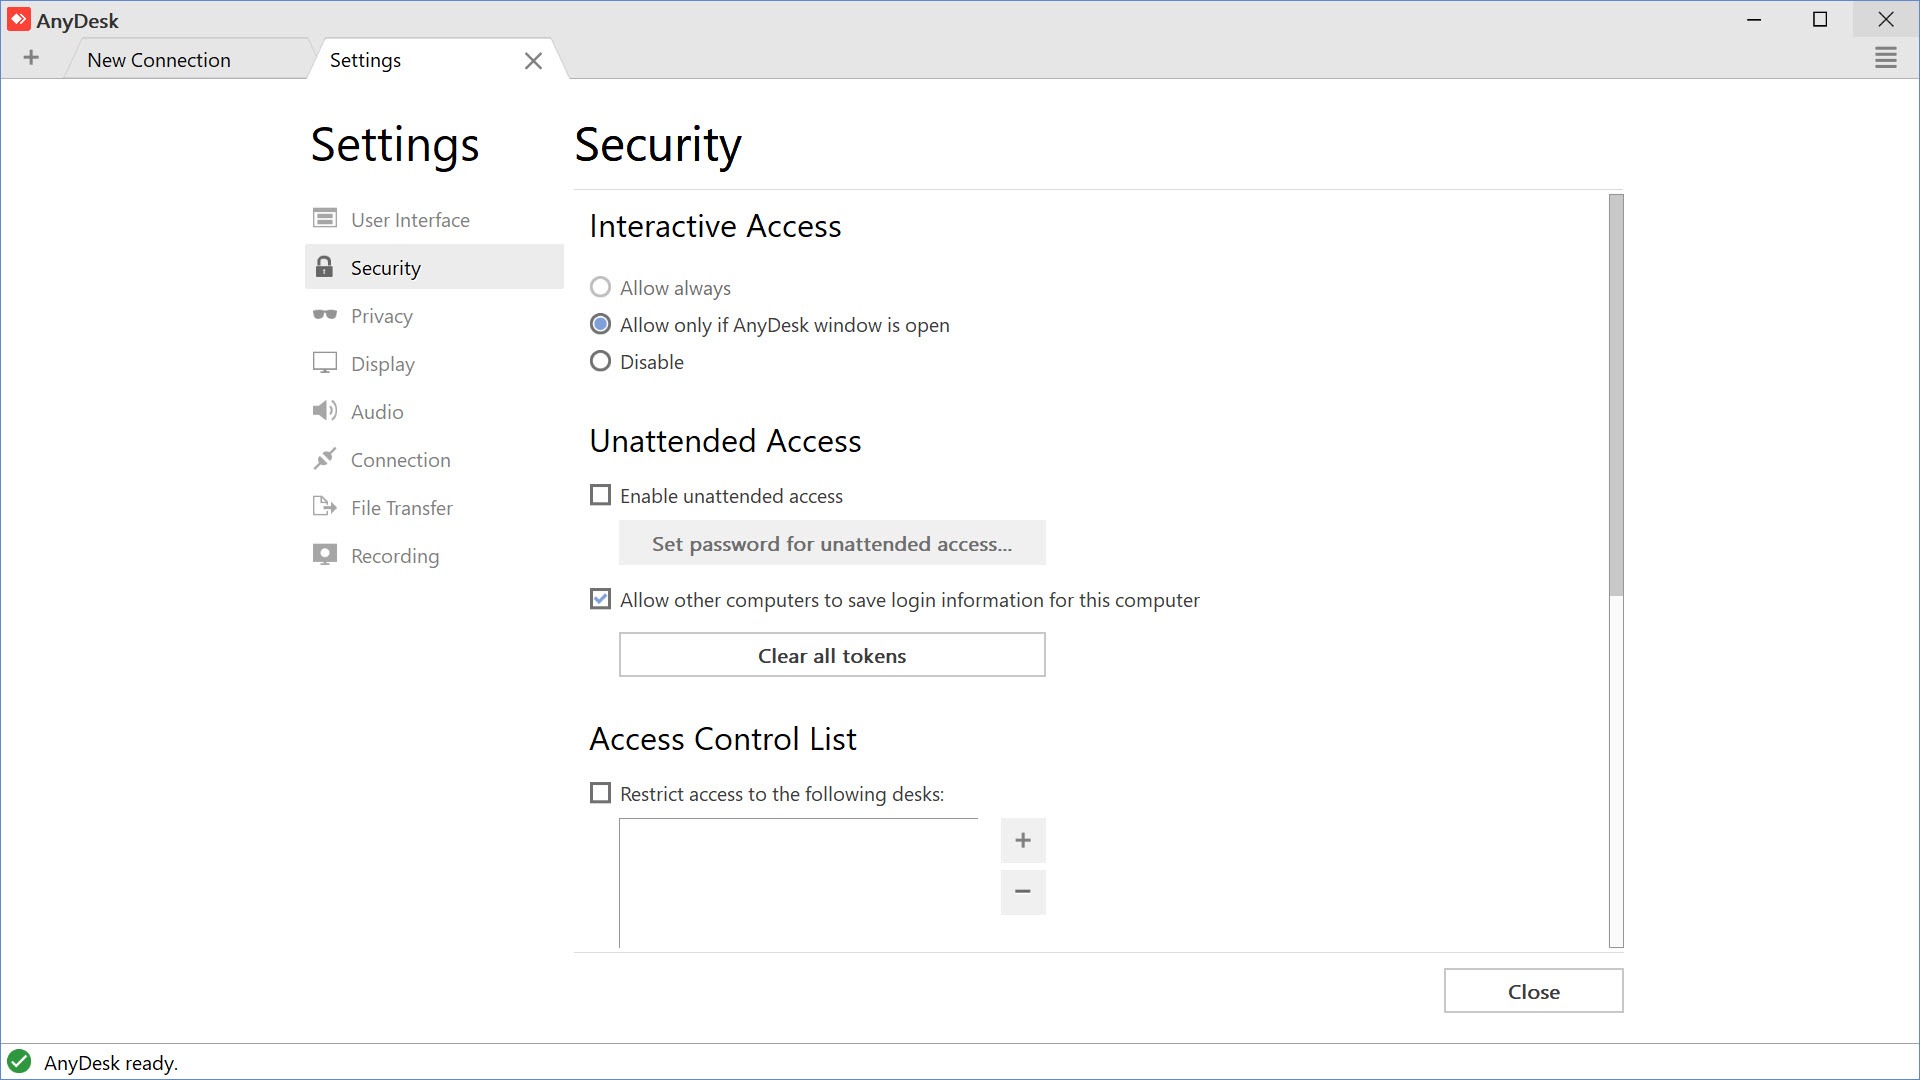
Task: Close the Settings tab
Action: [x=533, y=61]
